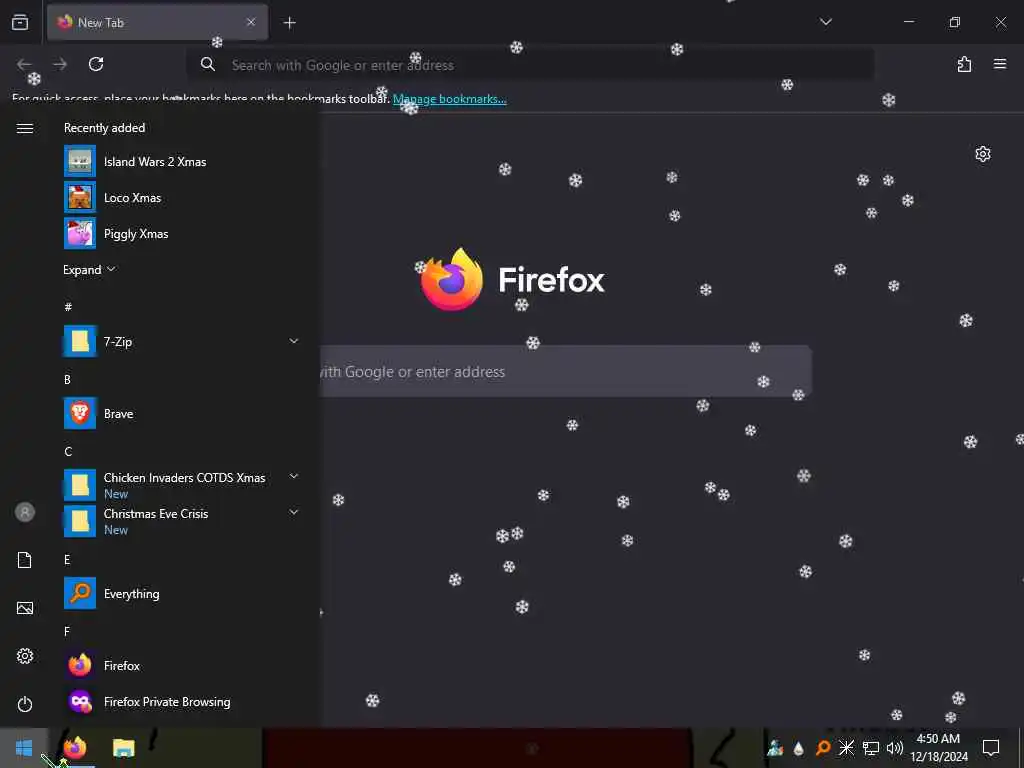This screenshot has height=768, width=1024.
Task: Launch Brave browser from Start menu
Action: 181,413
